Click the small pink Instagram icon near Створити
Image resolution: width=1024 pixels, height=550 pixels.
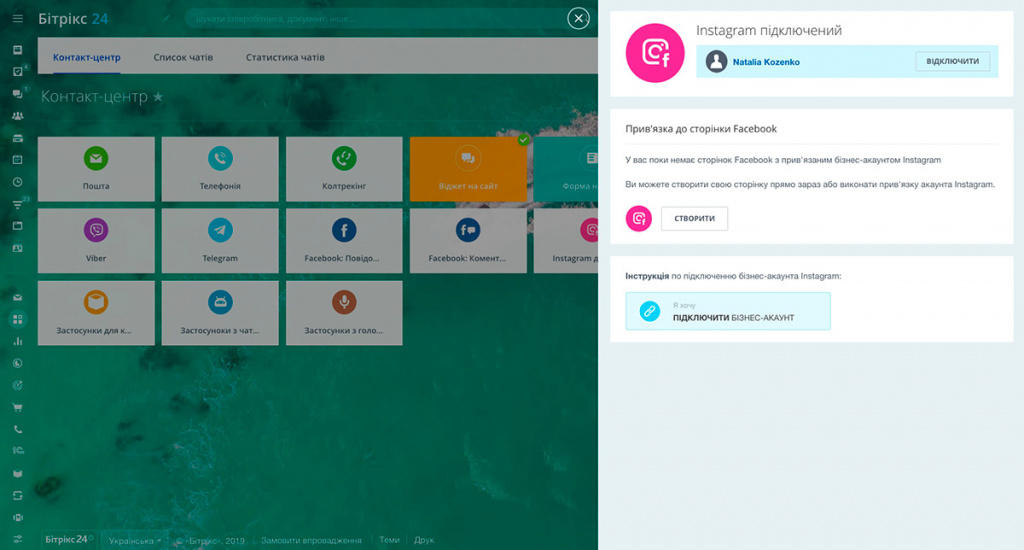(639, 218)
